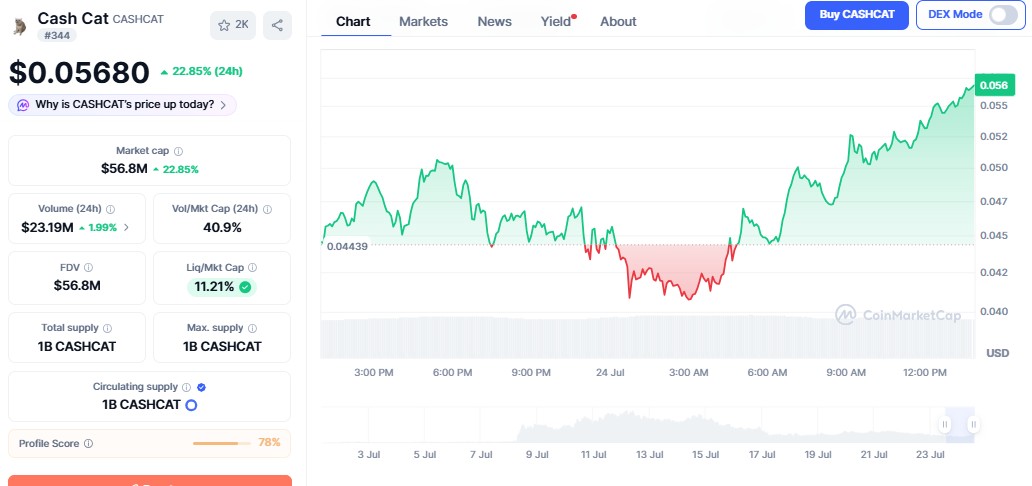Open Market cap info tooltip icon
This screenshot has width=1032, height=486.
tap(178, 151)
